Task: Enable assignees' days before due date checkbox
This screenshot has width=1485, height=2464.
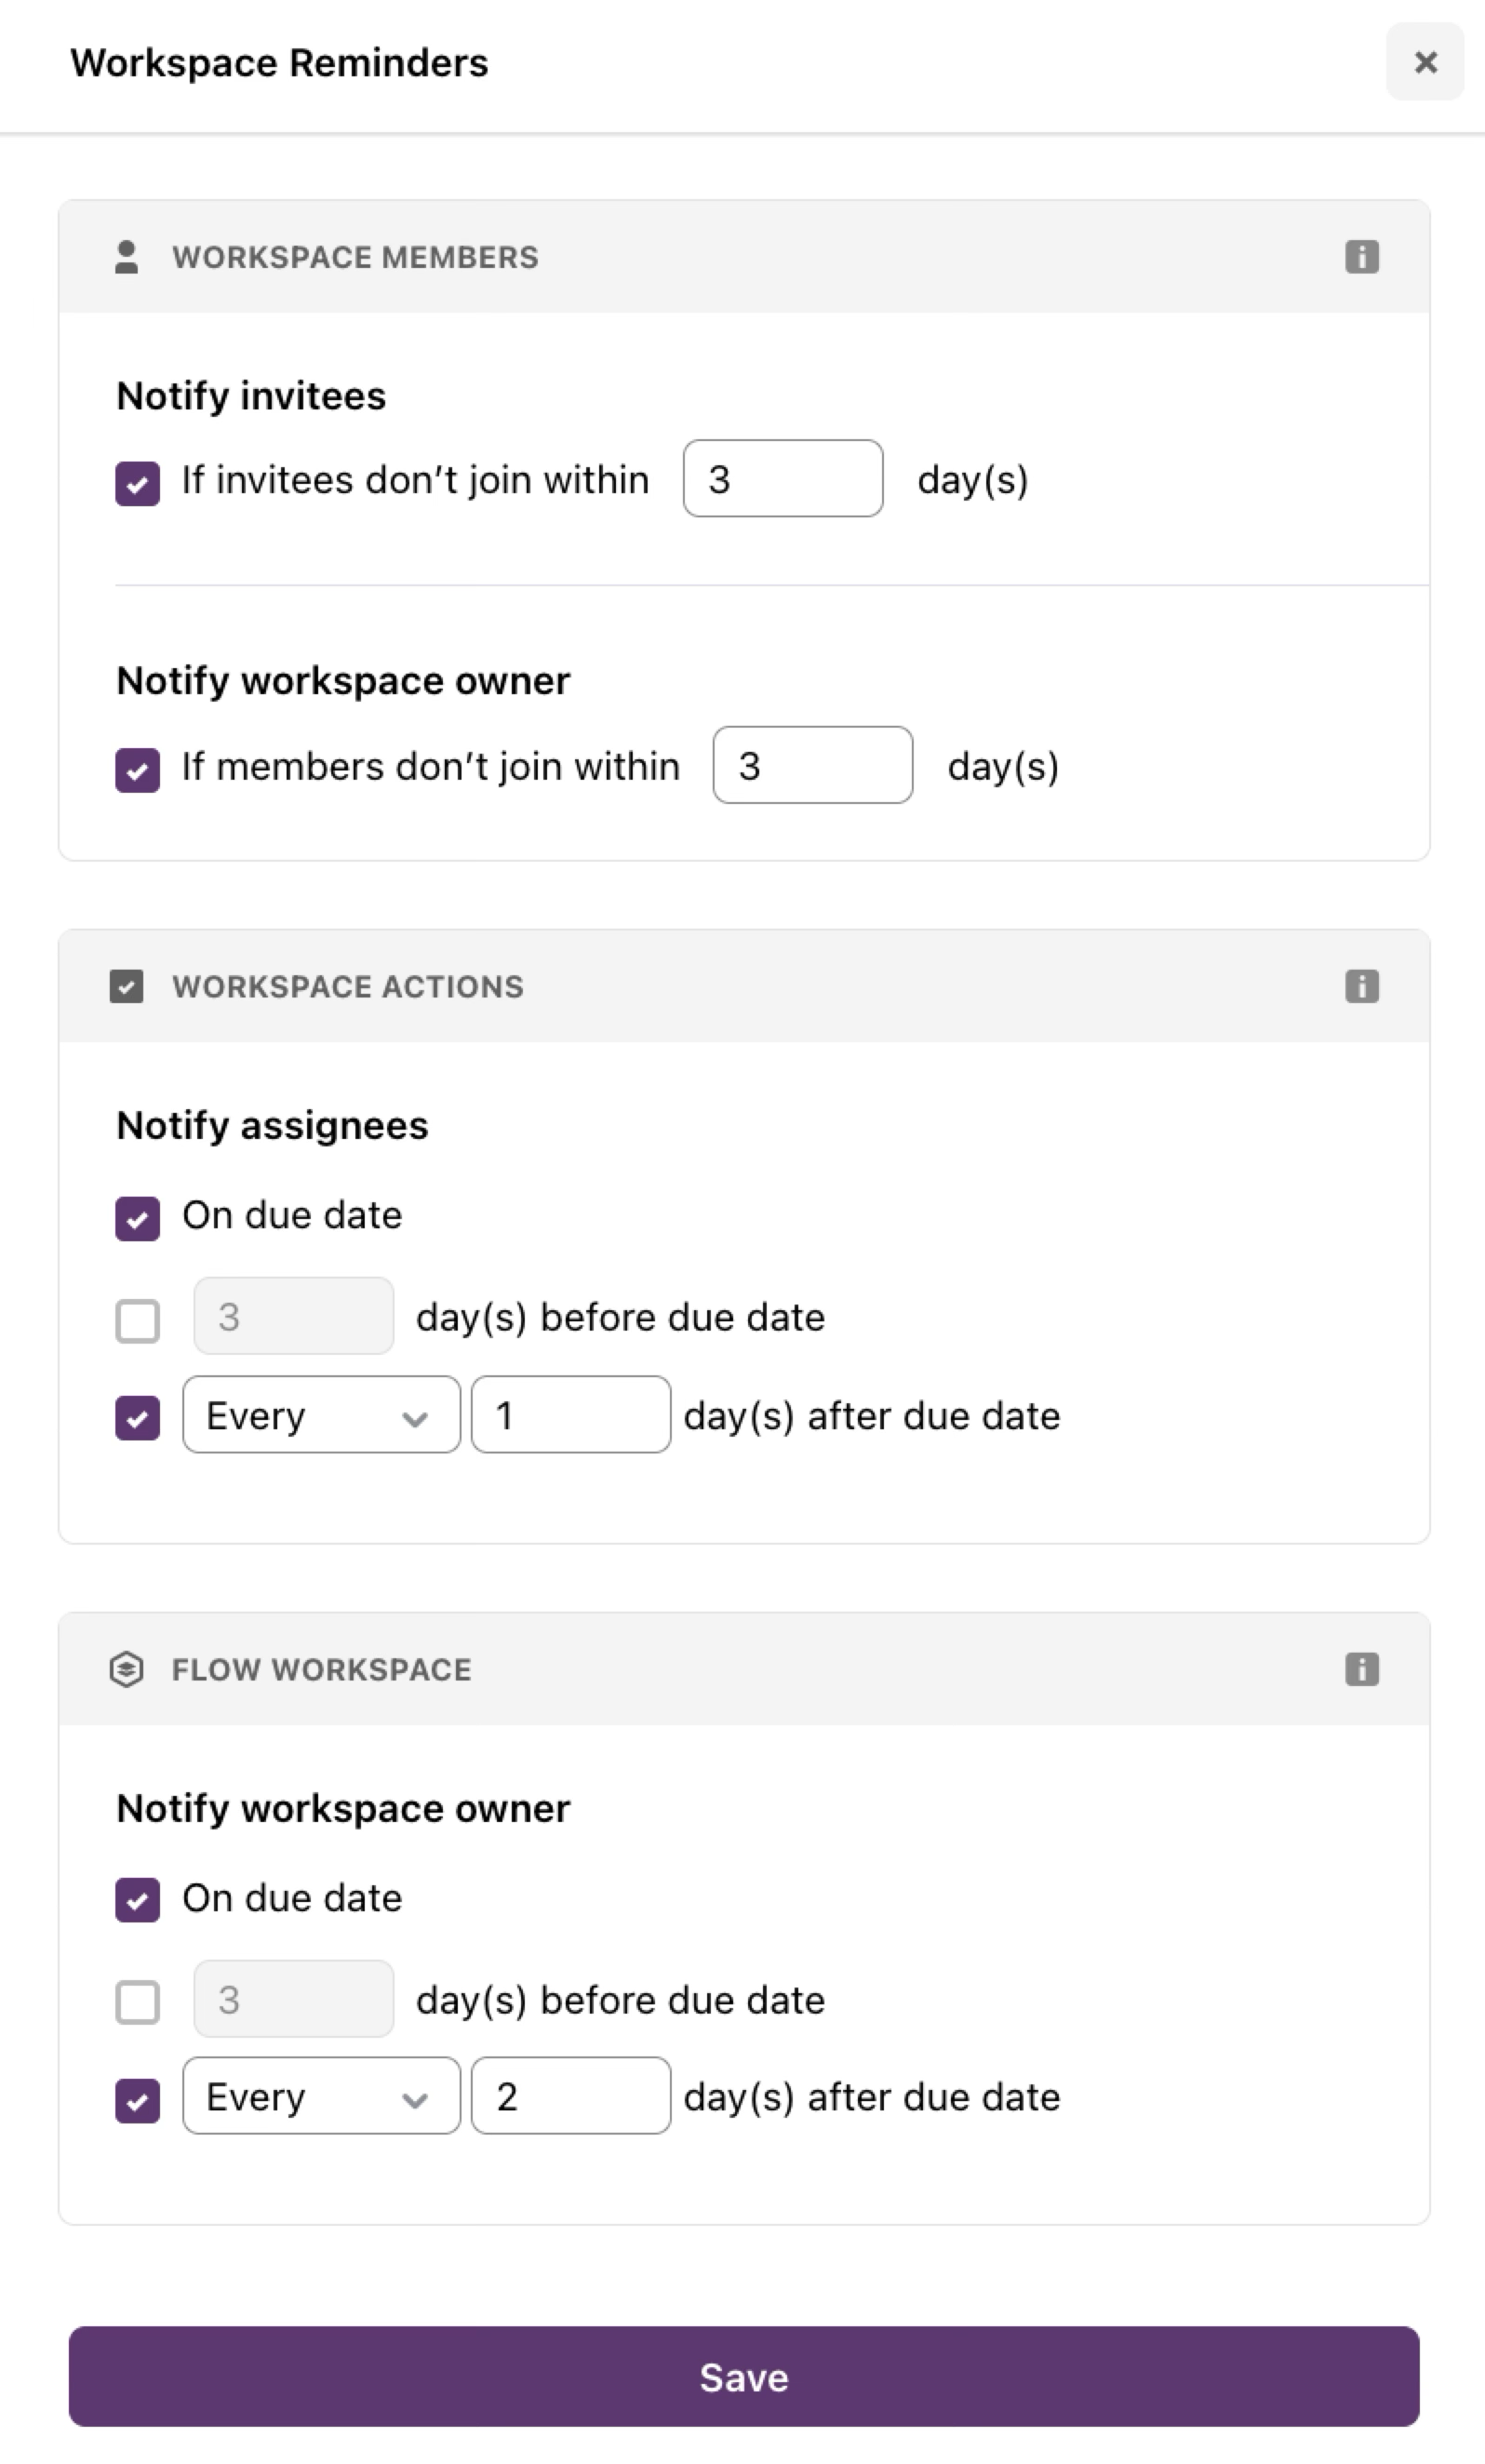Action: coord(138,1321)
